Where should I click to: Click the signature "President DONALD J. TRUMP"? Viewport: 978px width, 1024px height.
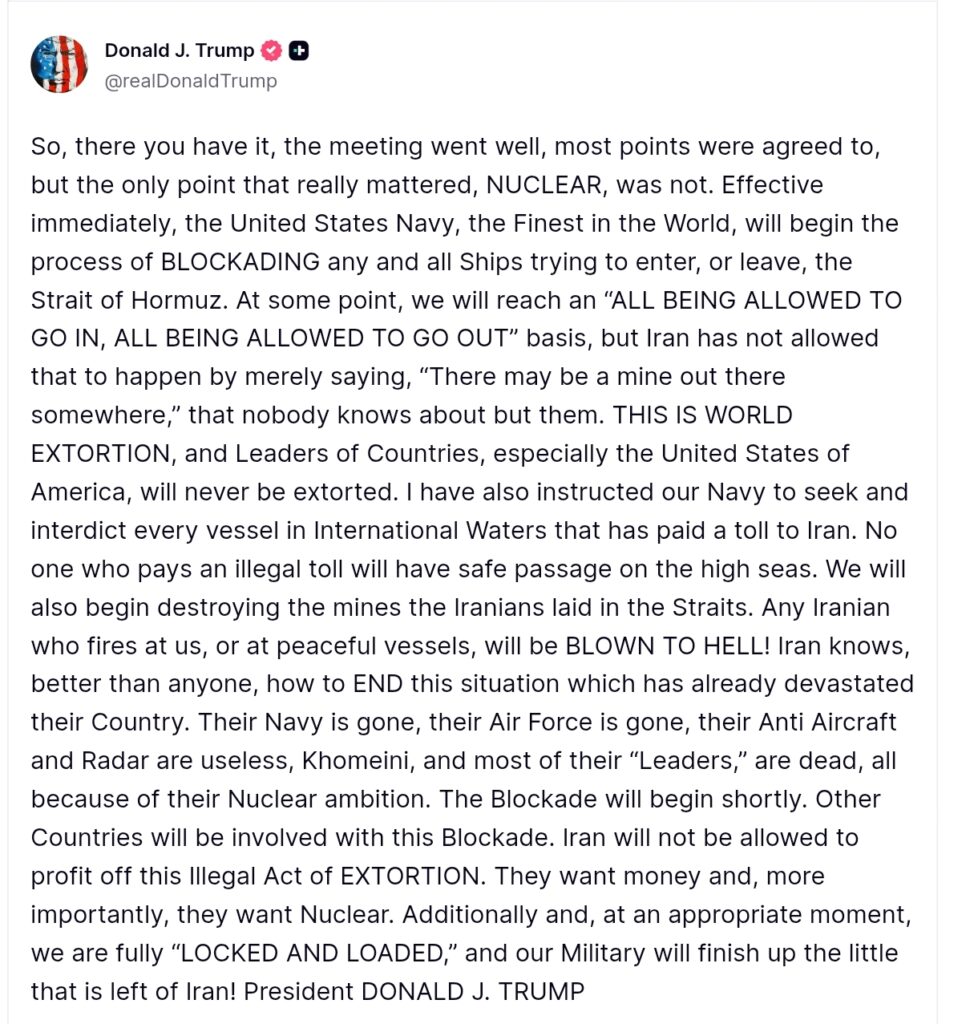(414, 991)
